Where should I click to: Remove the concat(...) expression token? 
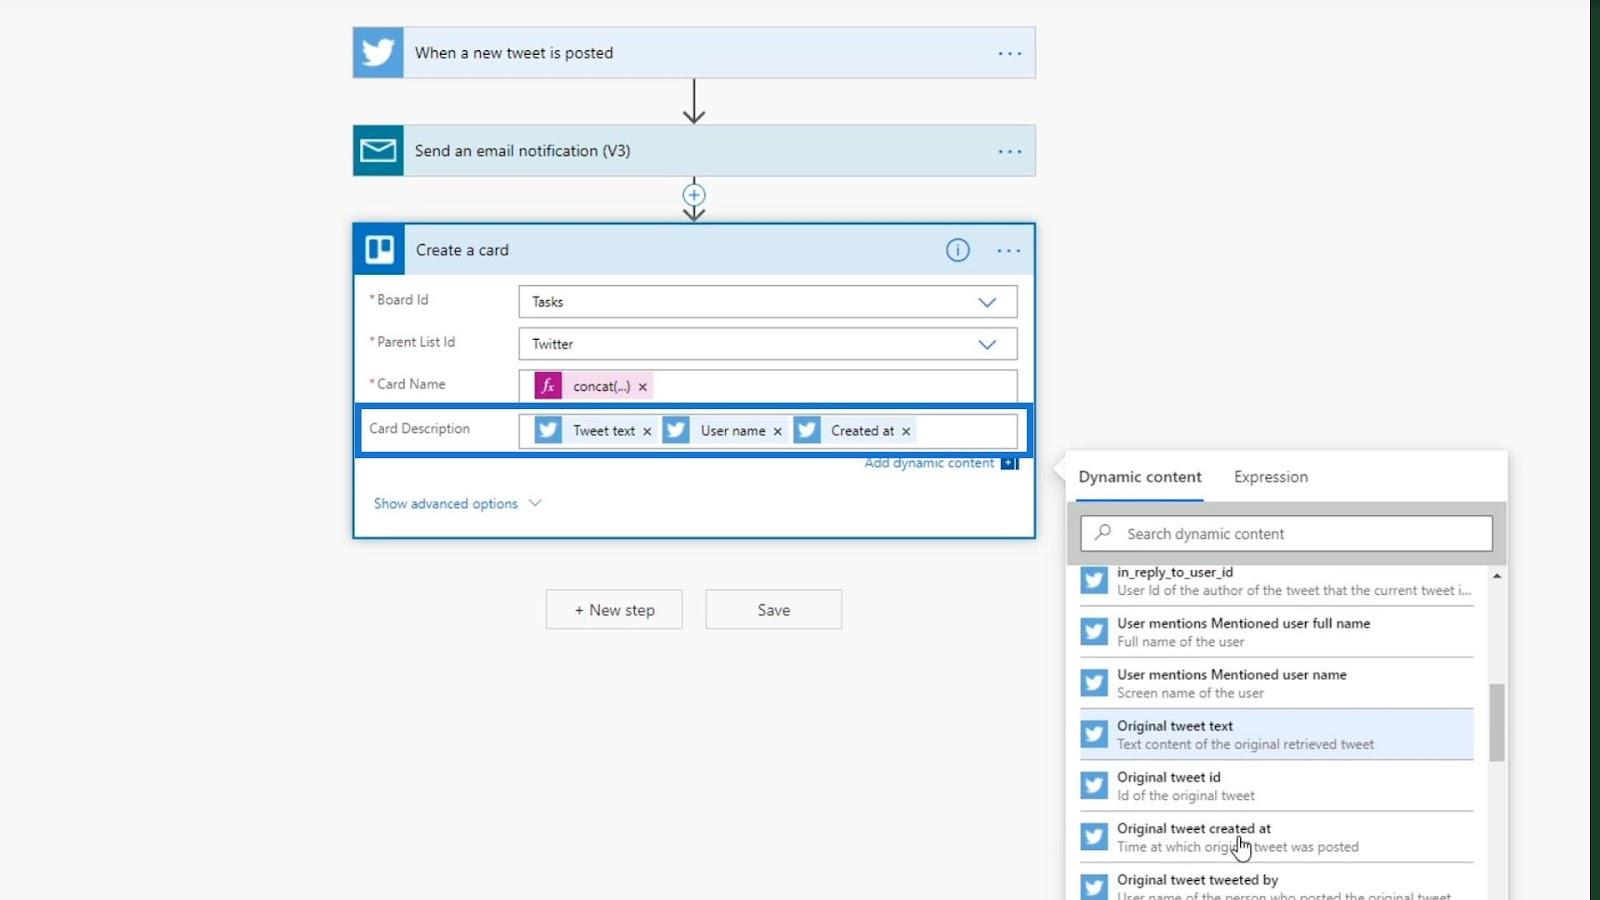[x=643, y=387]
